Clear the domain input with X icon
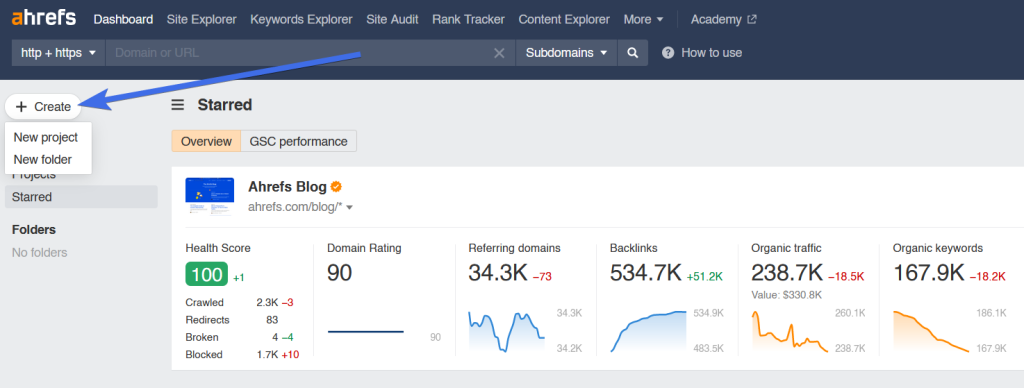This screenshot has width=1024, height=388. pos(499,54)
